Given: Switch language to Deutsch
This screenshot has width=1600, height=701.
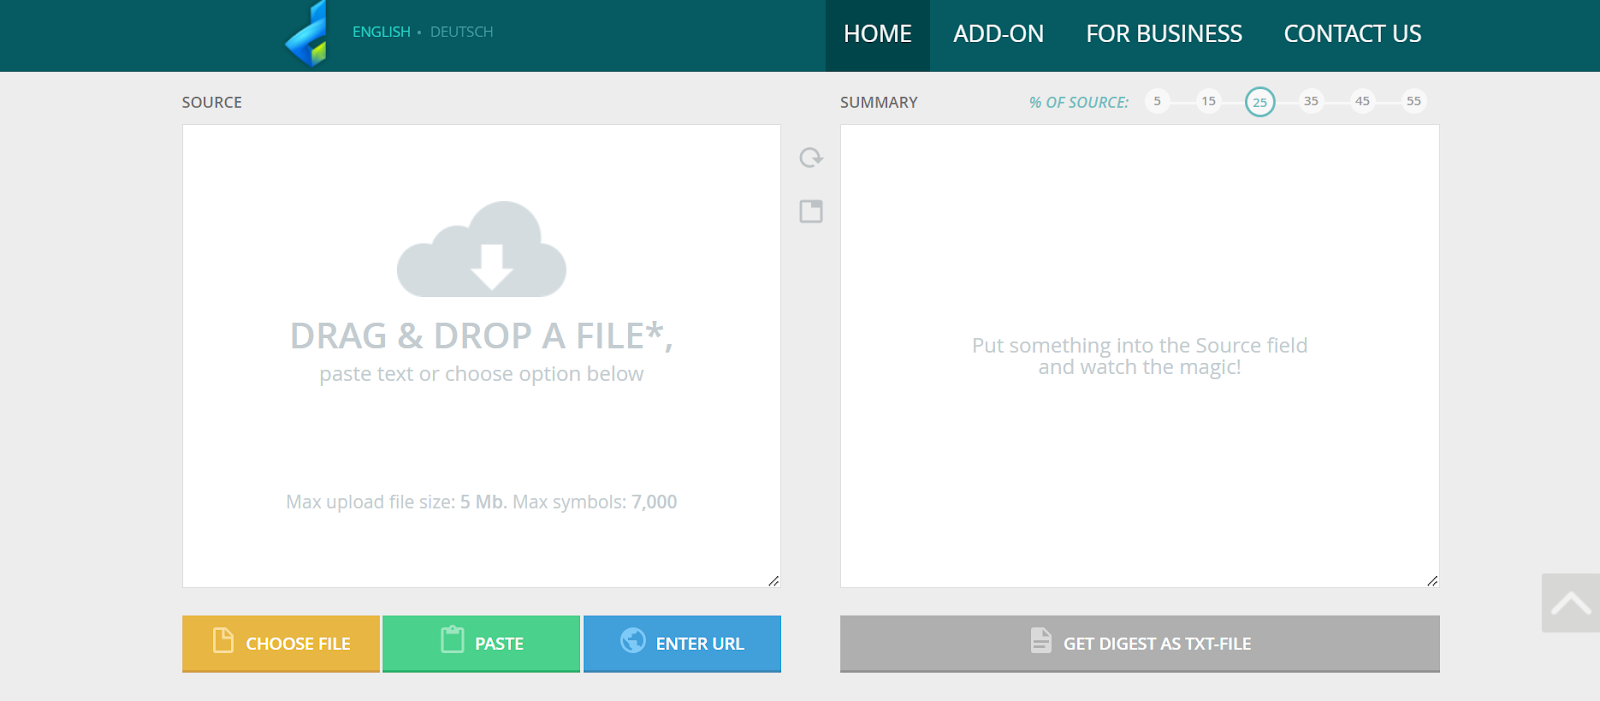Looking at the screenshot, I should [x=461, y=32].
